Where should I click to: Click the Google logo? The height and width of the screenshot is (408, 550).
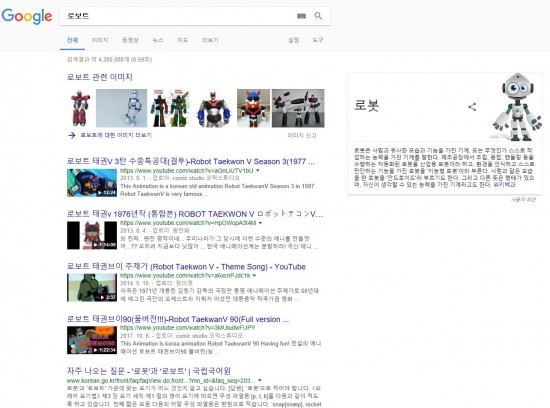27,16
